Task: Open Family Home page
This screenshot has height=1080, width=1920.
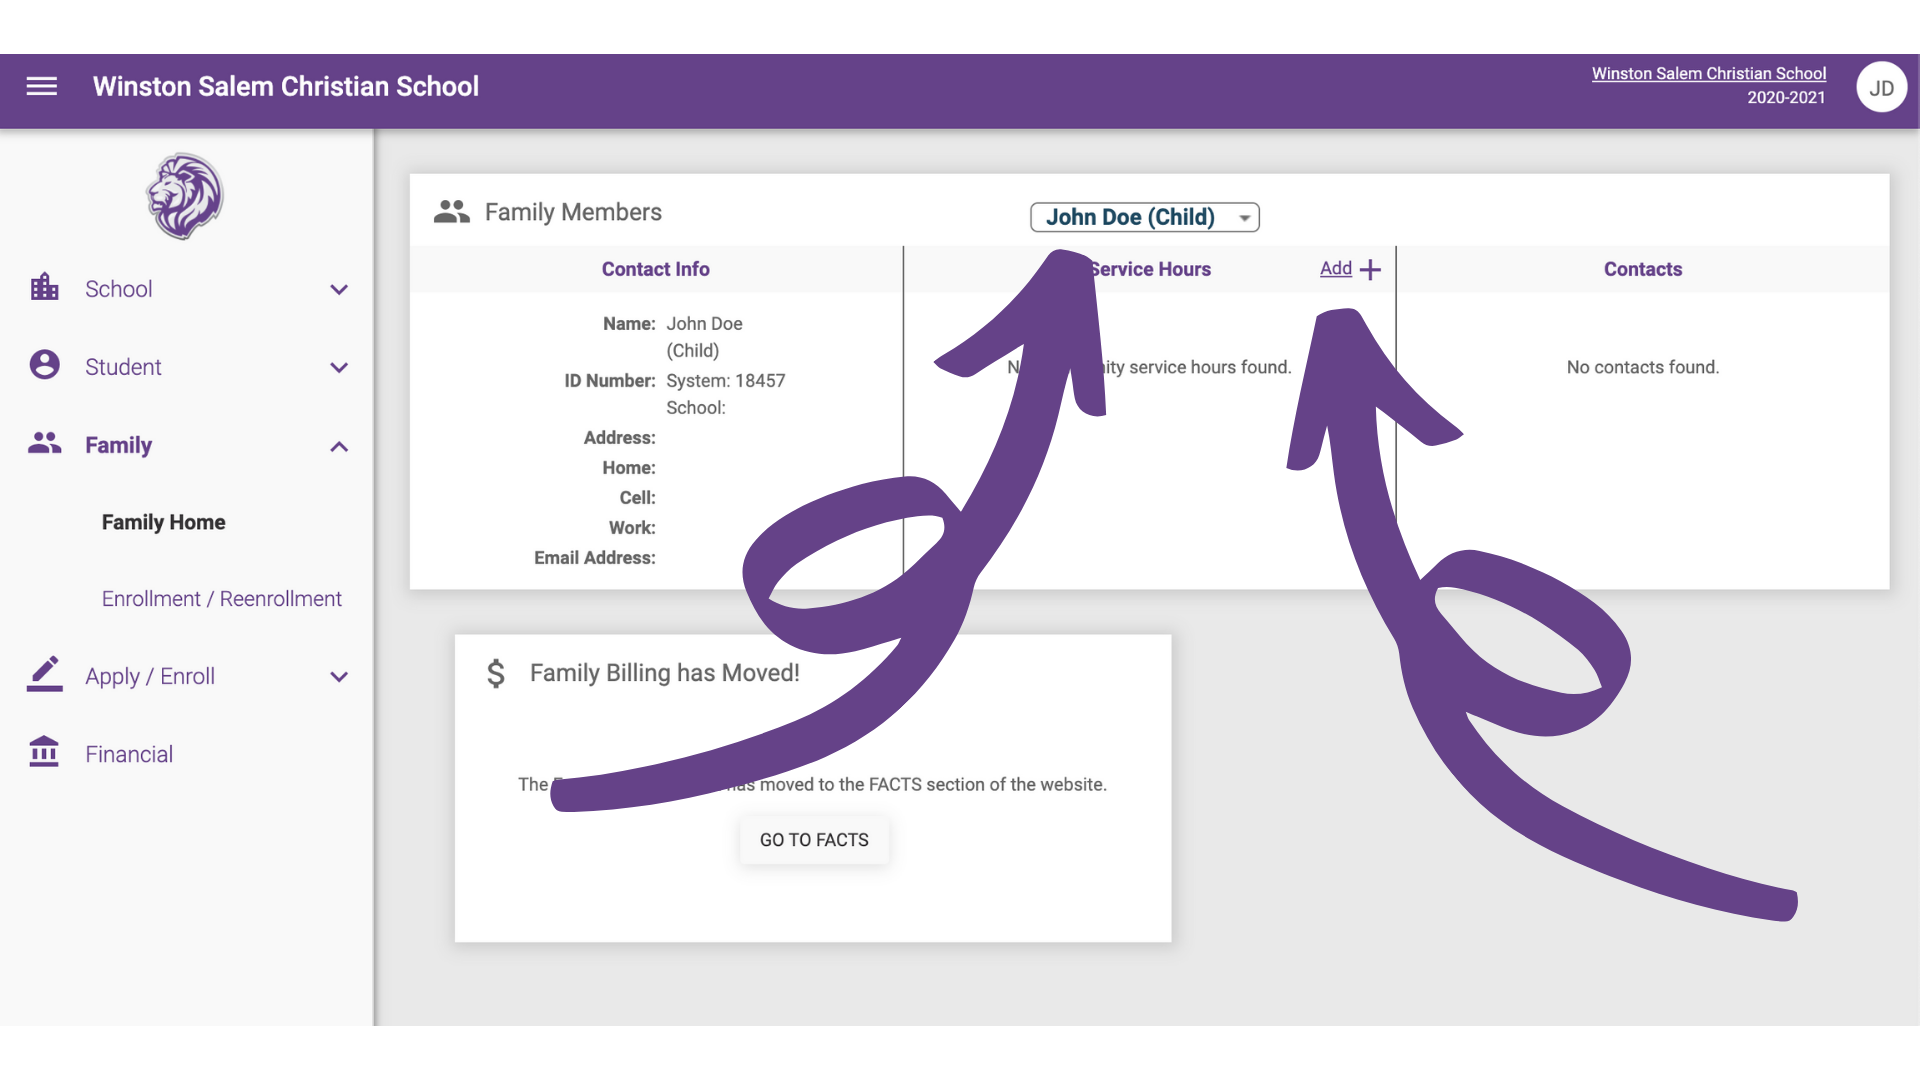Action: tap(163, 522)
